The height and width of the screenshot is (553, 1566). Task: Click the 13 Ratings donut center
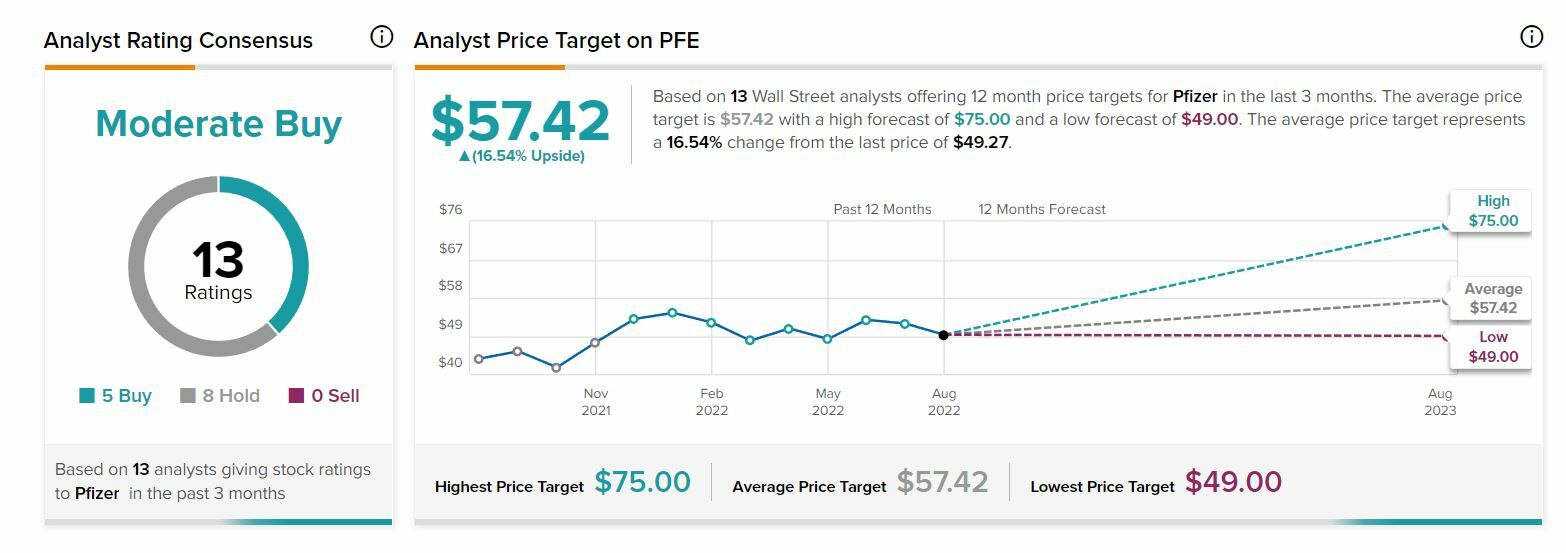218,267
